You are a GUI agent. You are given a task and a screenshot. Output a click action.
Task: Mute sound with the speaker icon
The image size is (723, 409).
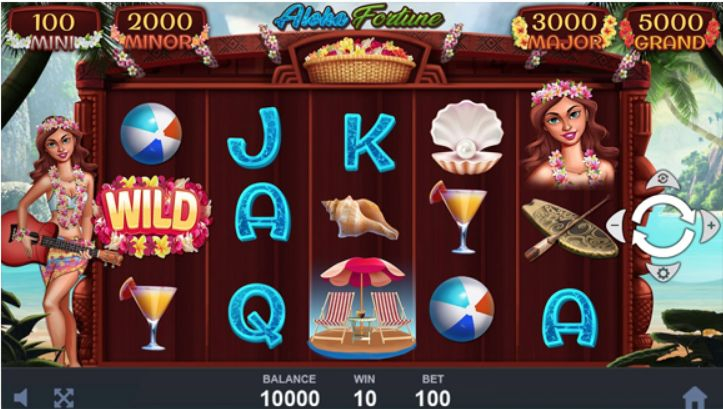tap(20, 397)
